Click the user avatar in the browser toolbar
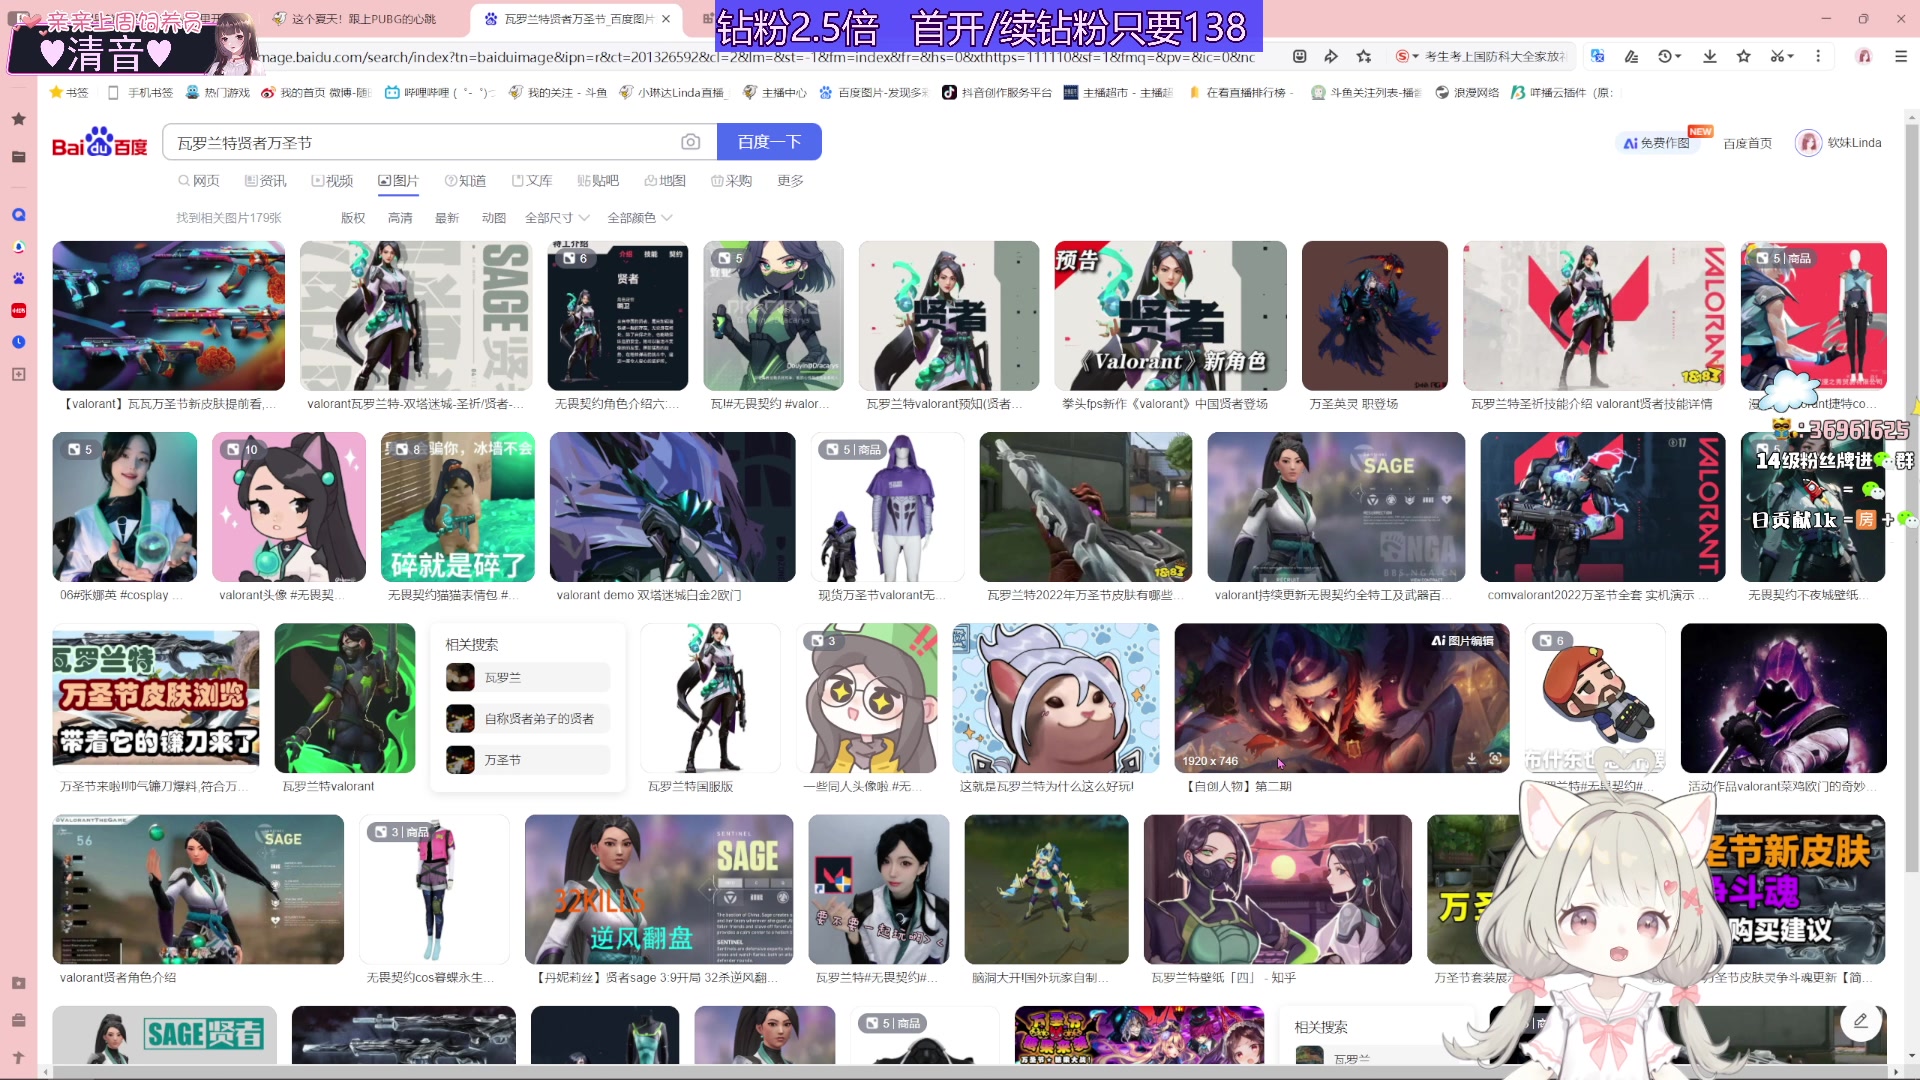 click(x=1864, y=56)
